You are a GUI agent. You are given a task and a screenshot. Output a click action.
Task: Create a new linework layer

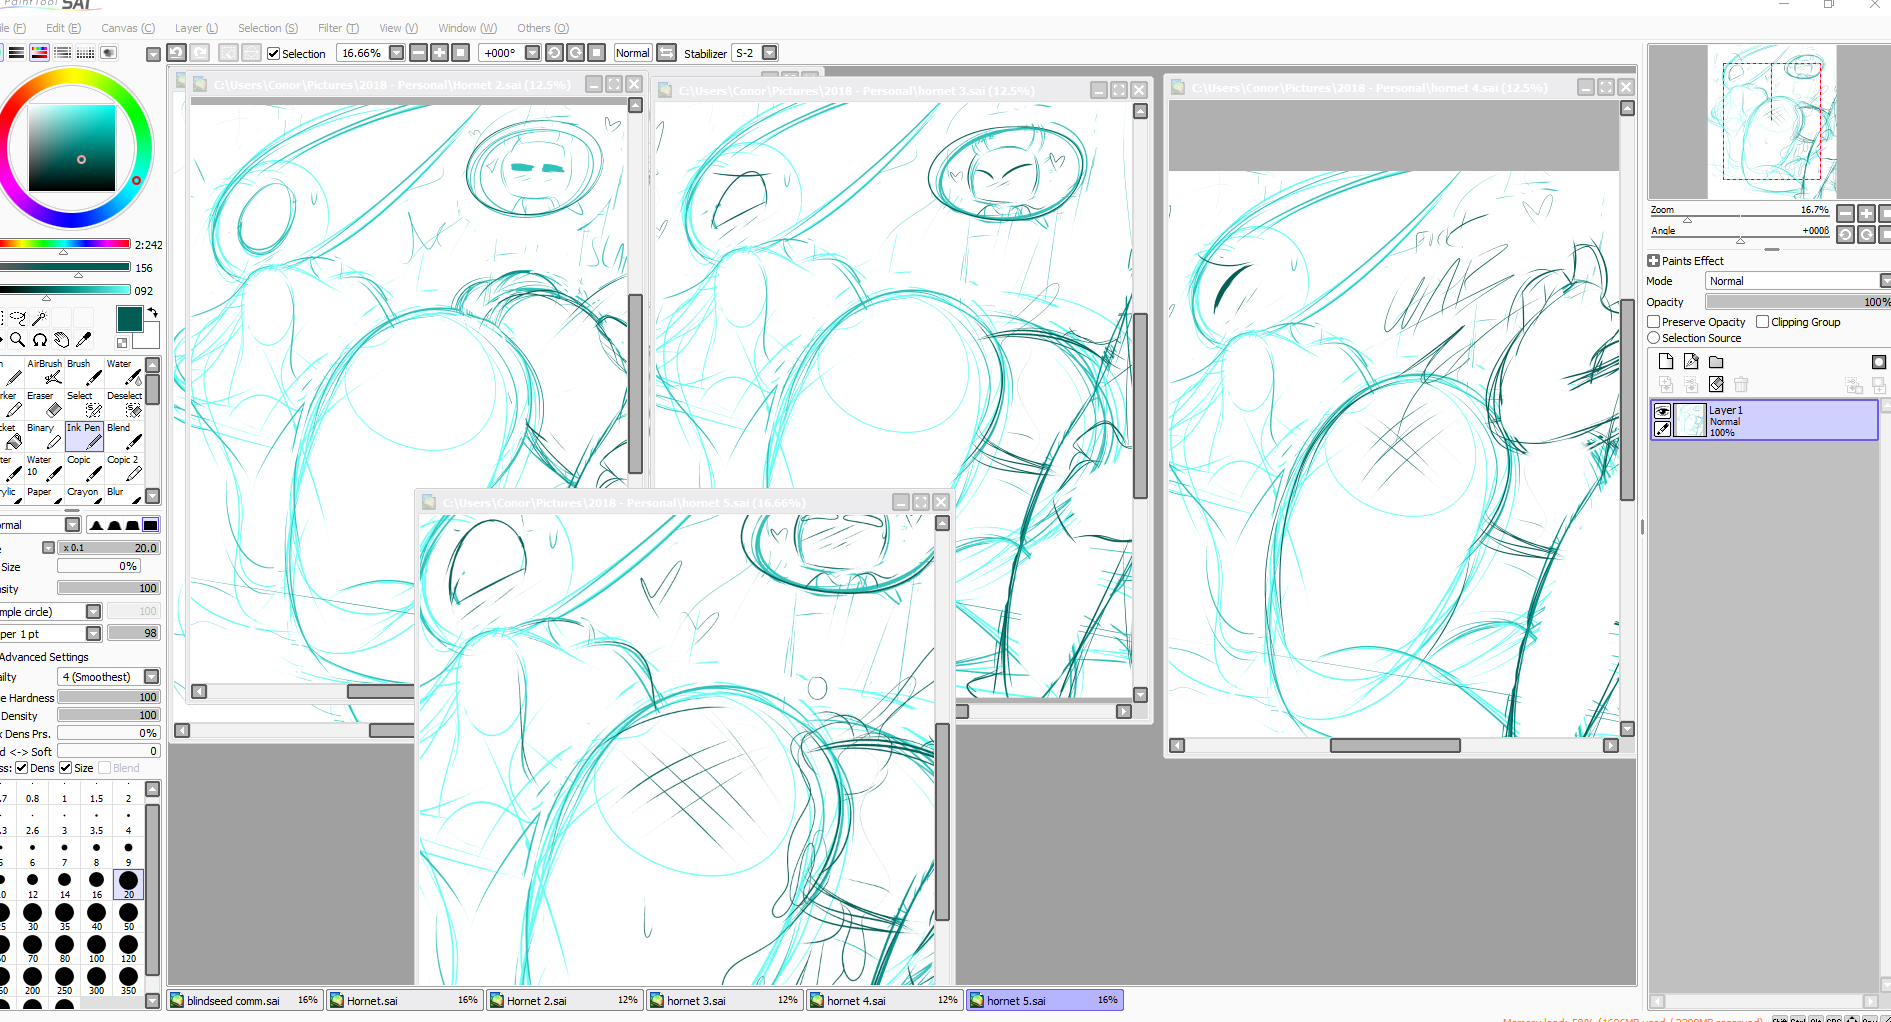coord(1691,362)
